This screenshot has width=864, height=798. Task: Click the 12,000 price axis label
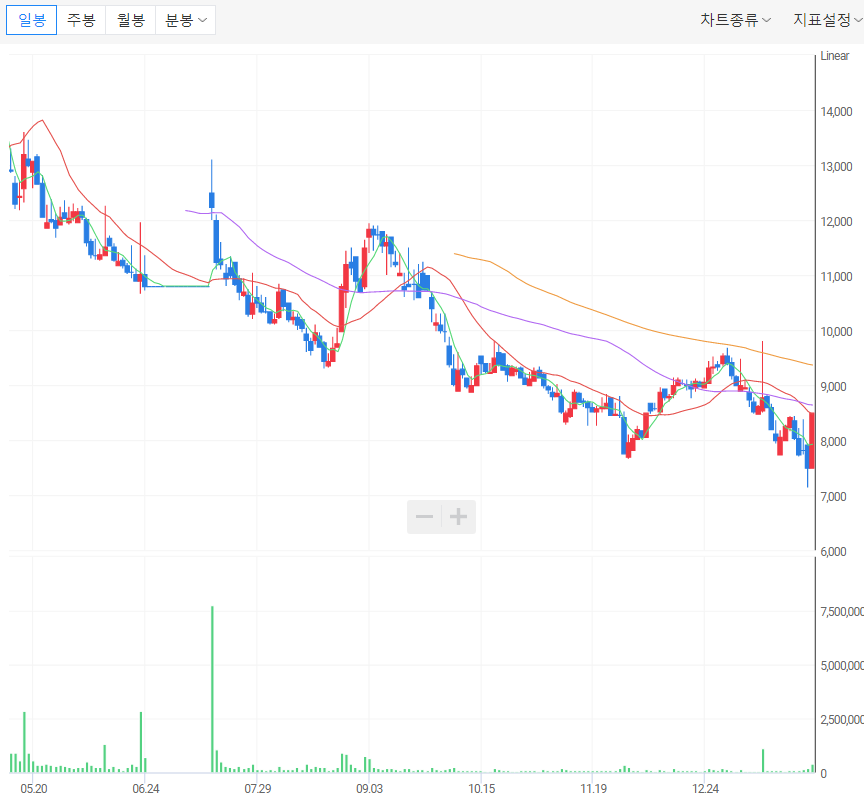click(x=836, y=222)
